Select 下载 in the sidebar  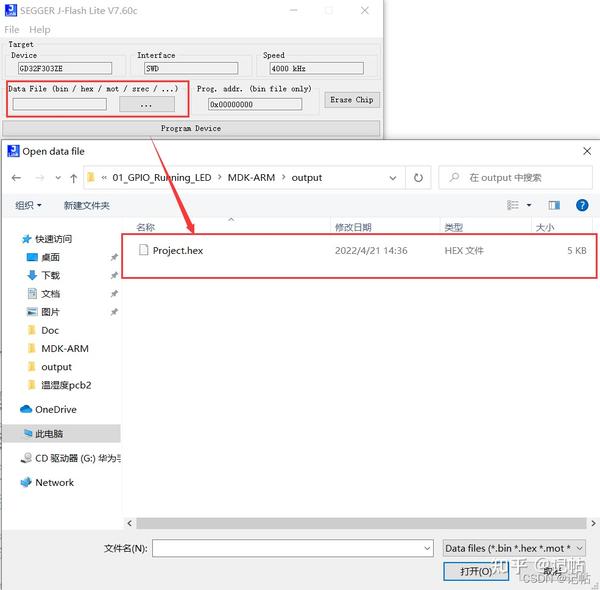tap(43, 275)
